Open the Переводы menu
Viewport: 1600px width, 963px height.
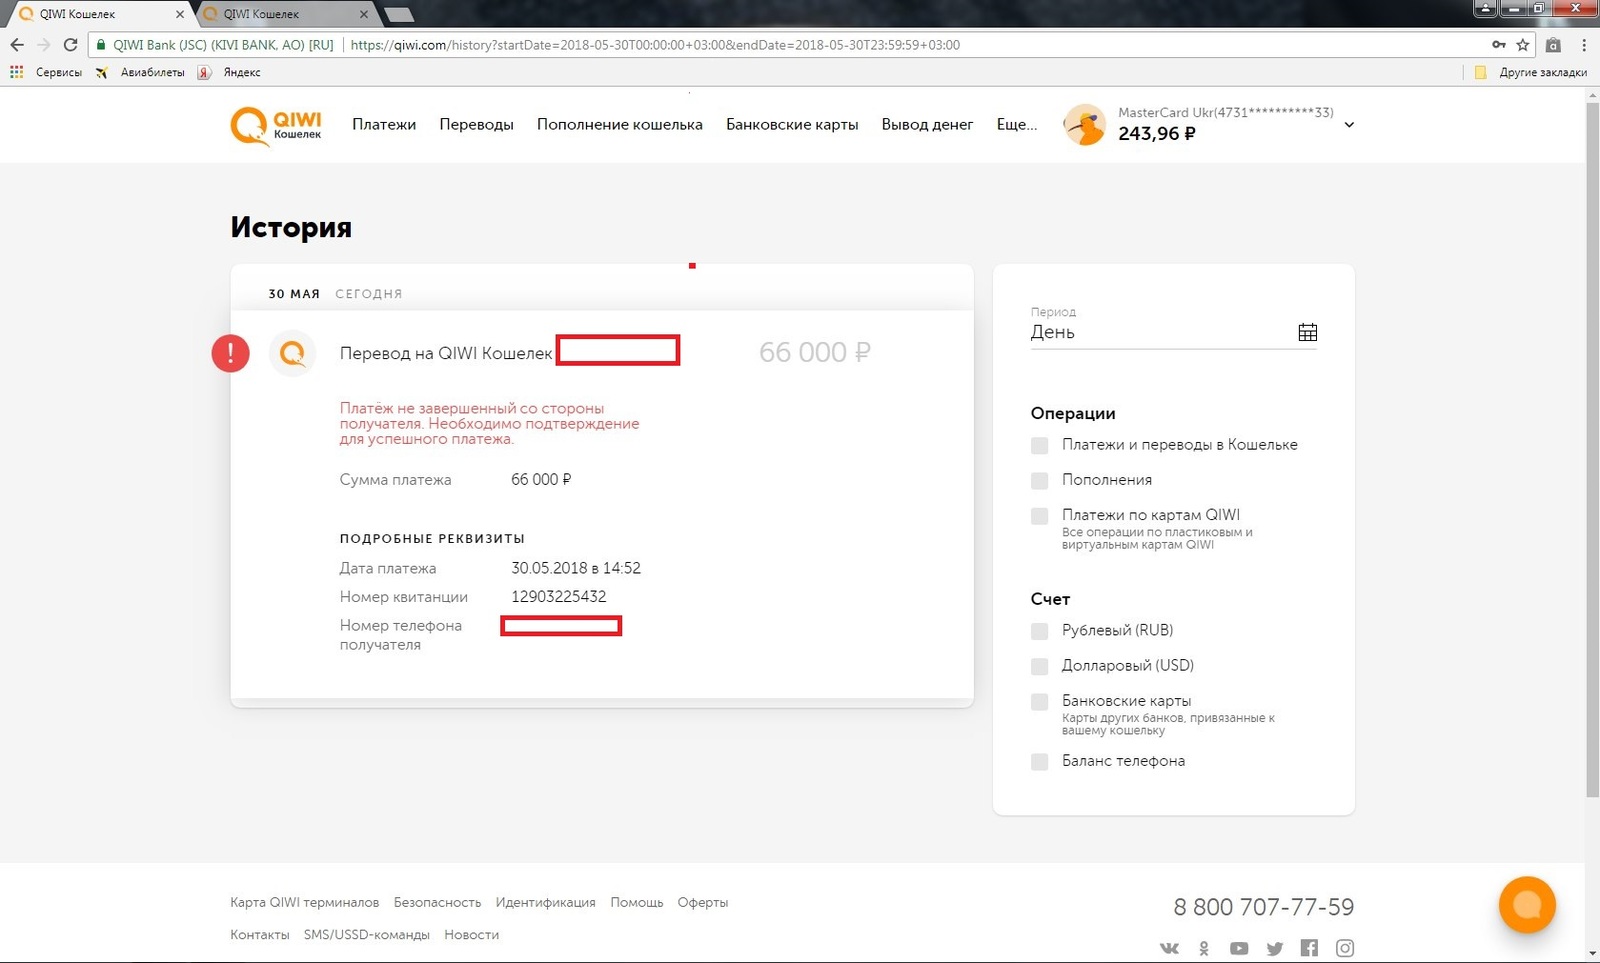click(476, 124)
